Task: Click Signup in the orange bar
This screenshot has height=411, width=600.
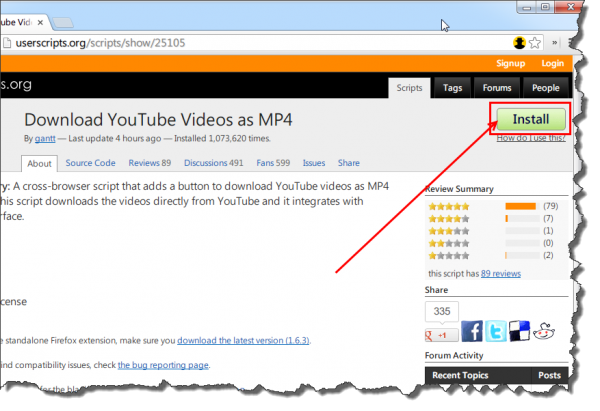Action: tap(510, 64)
